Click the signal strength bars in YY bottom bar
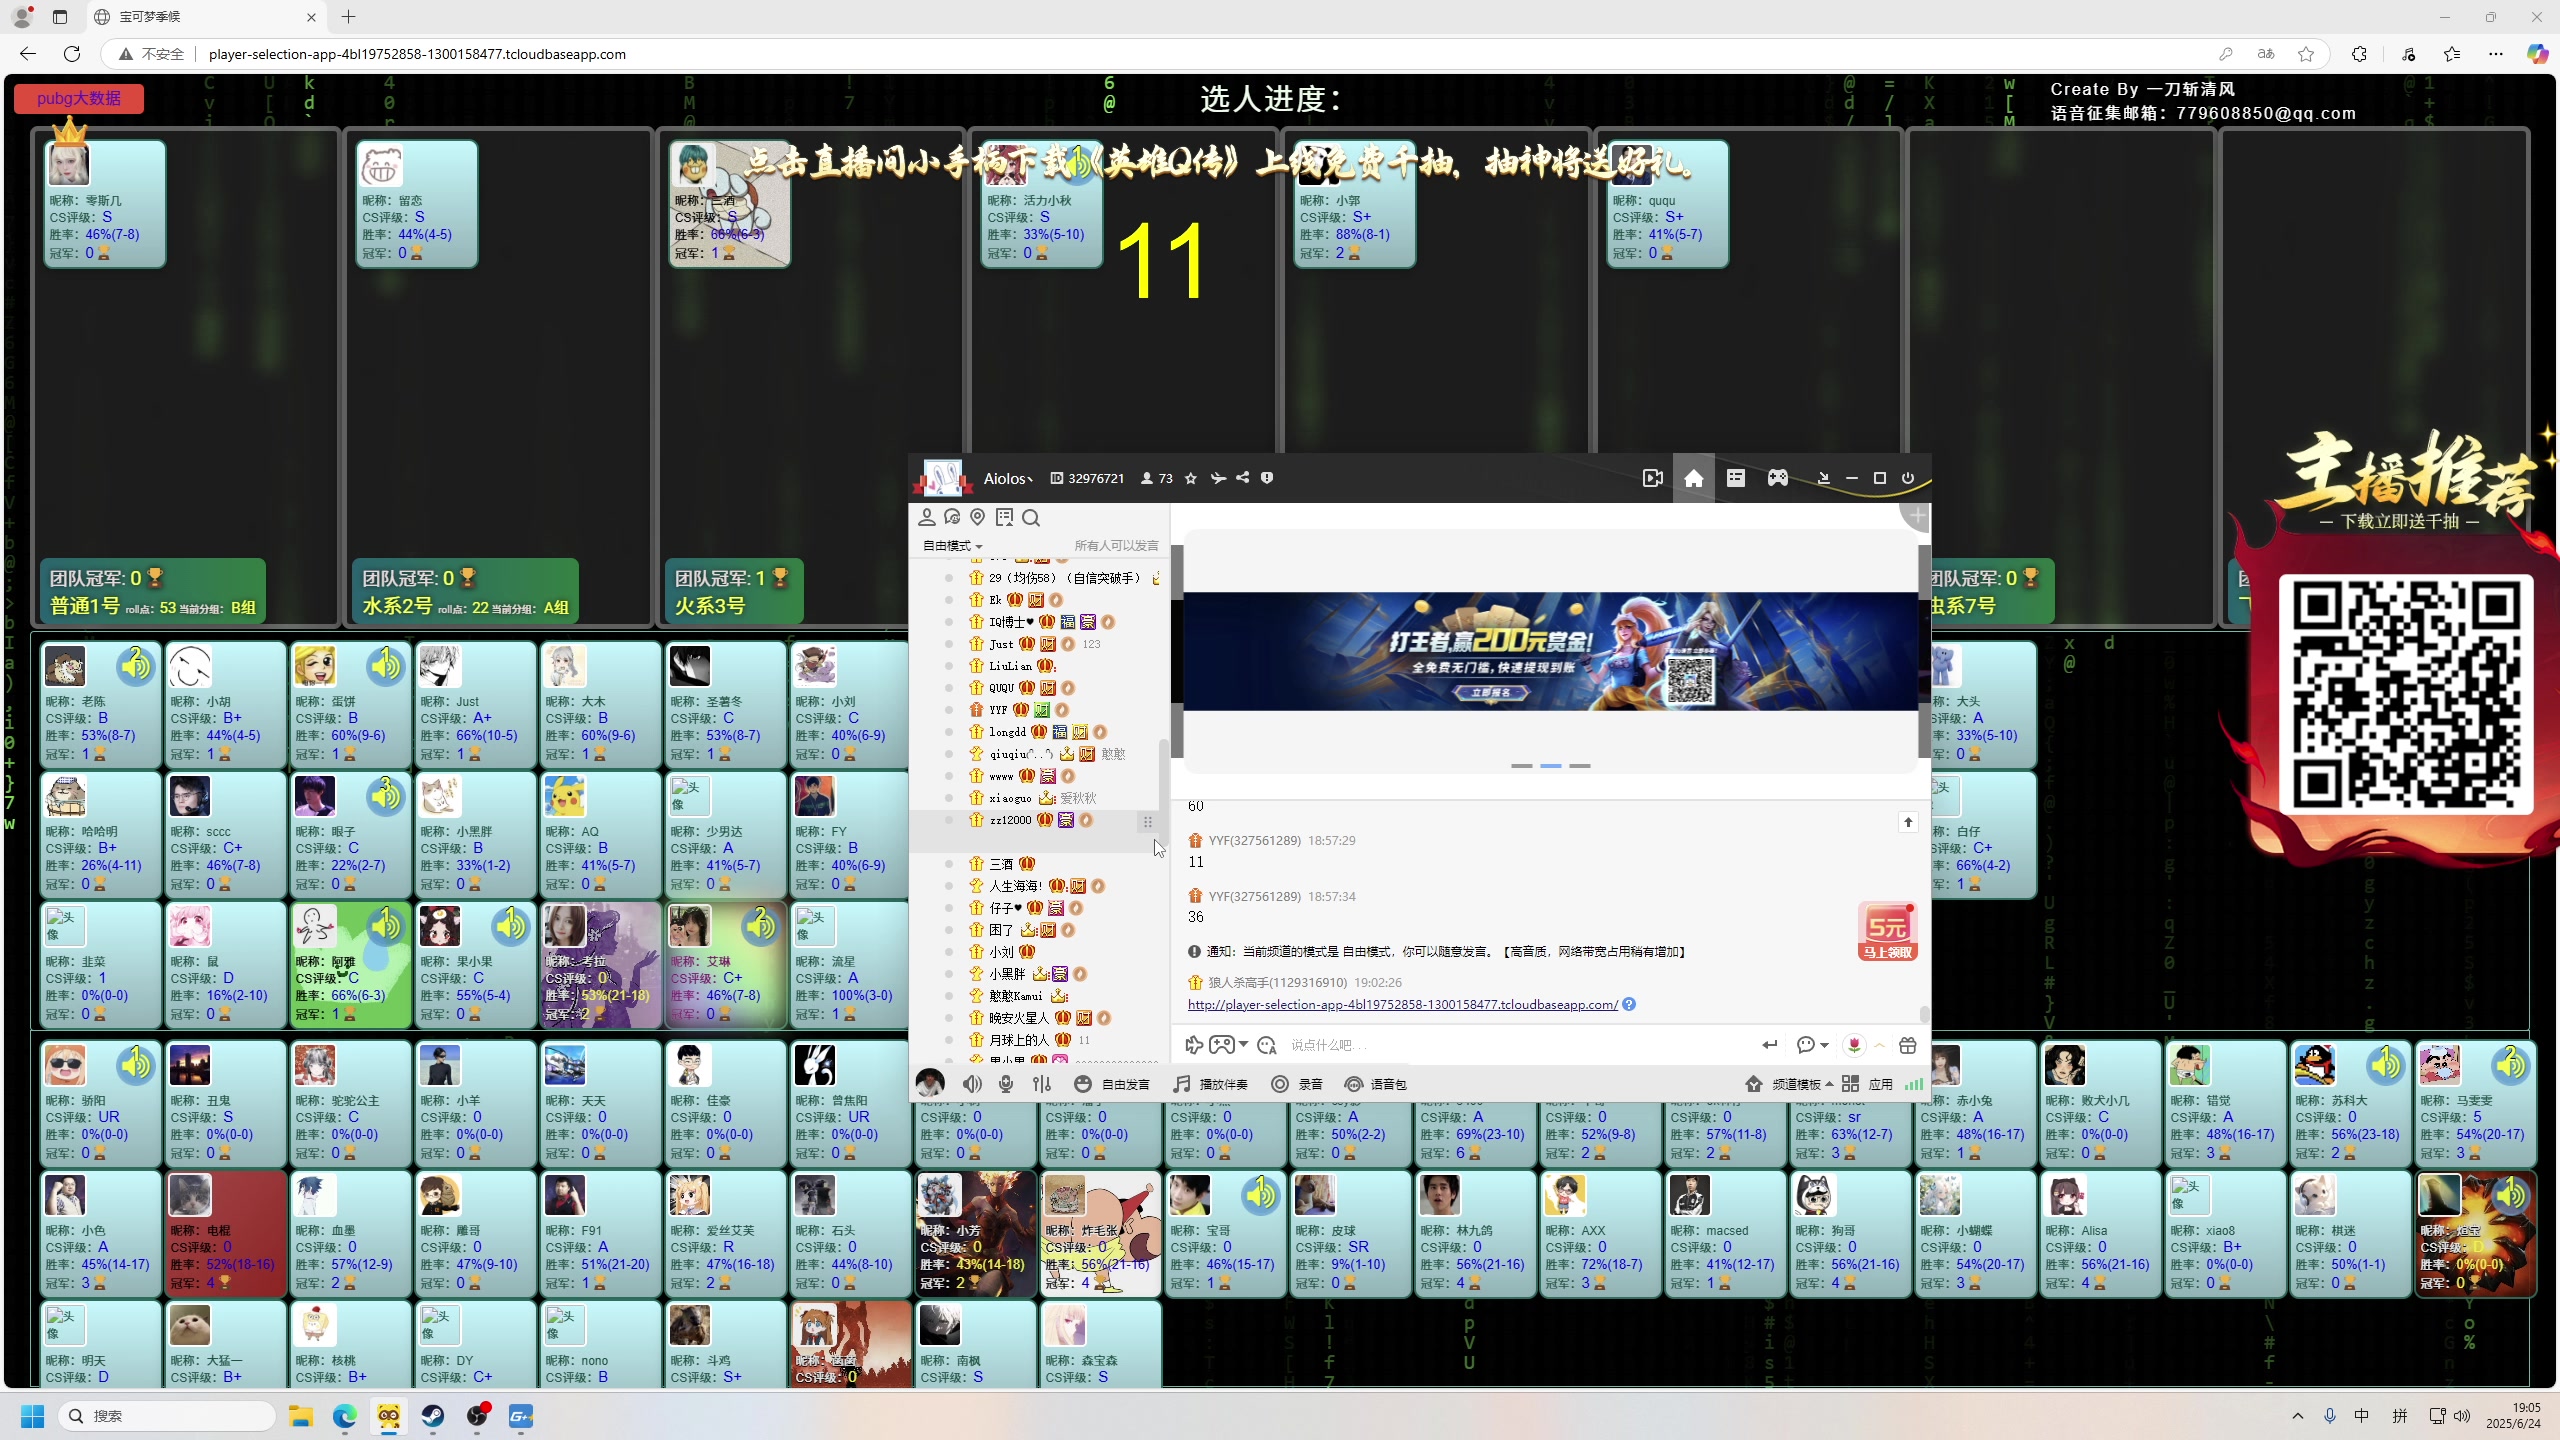 1913,1084
